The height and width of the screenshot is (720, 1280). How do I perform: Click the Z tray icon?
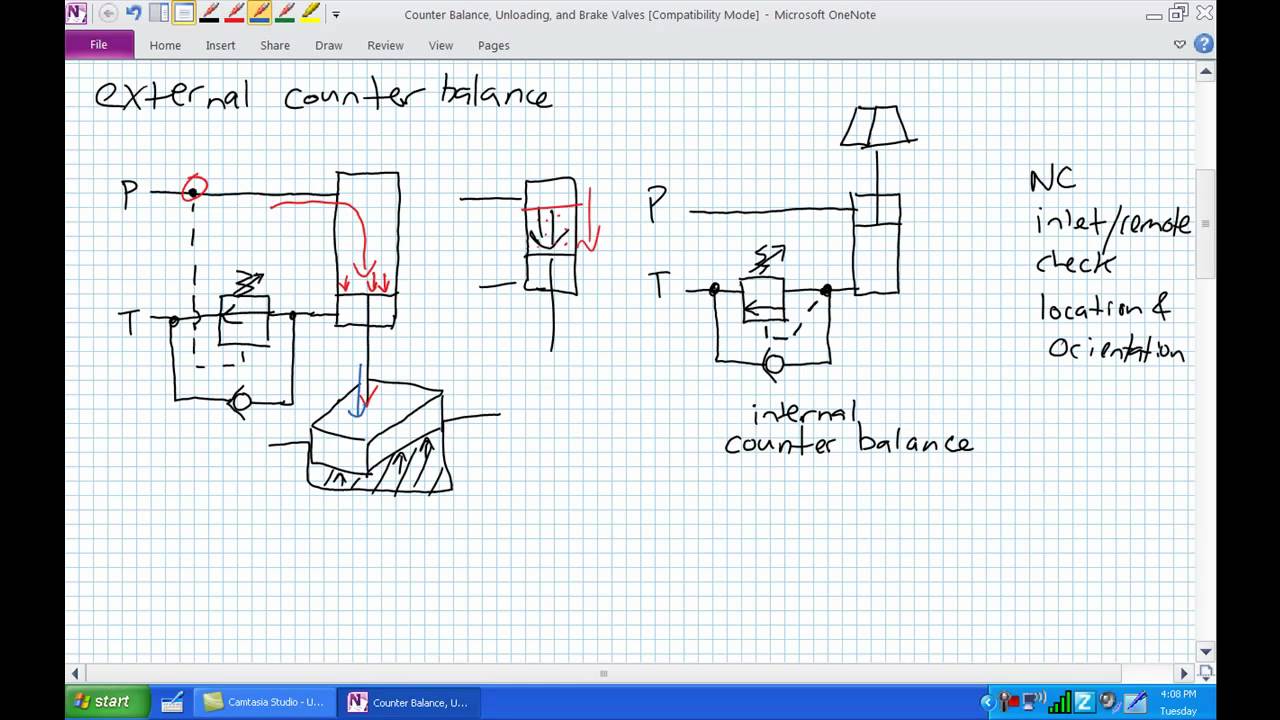(1085, 702)
